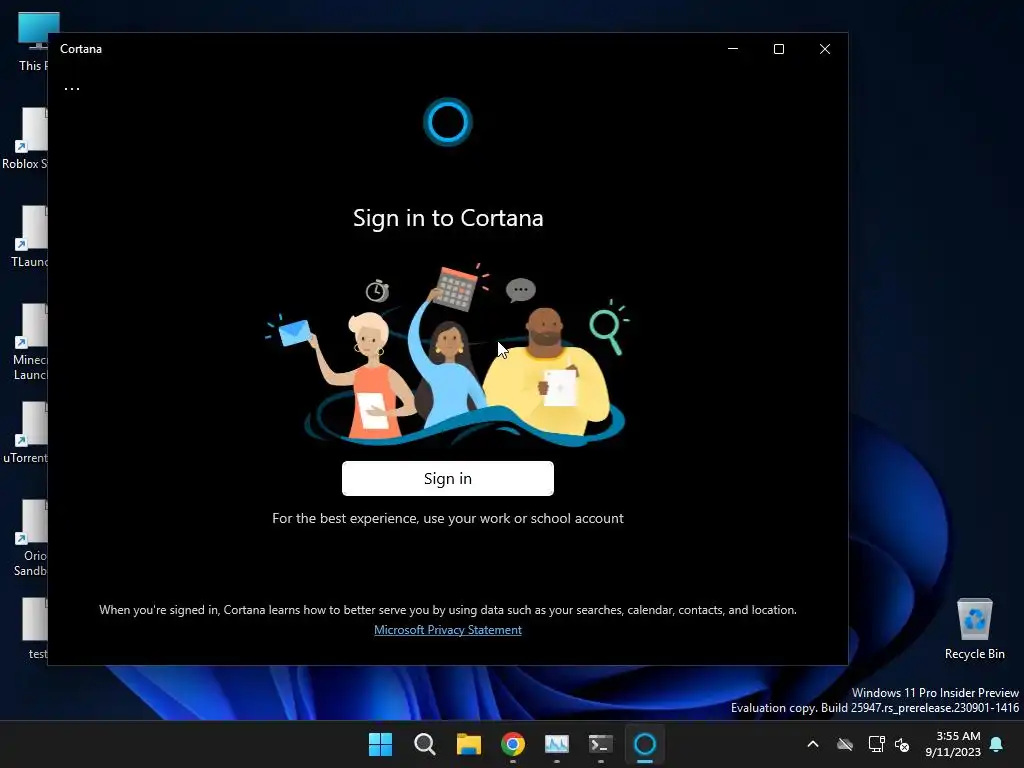Screen dimensions: 1024x768
Task: Open the performance monitor taskbar app
Action: [x=556, y=744]
